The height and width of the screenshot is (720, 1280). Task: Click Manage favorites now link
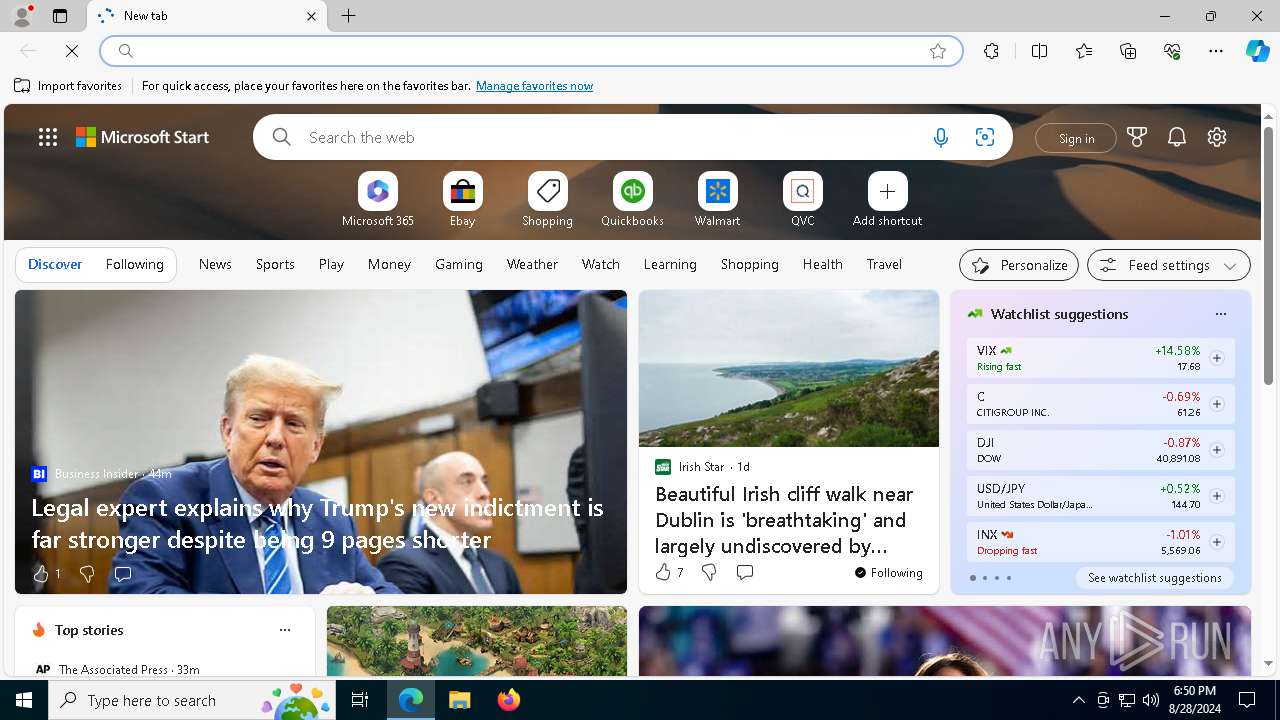[x=534, y=86]
